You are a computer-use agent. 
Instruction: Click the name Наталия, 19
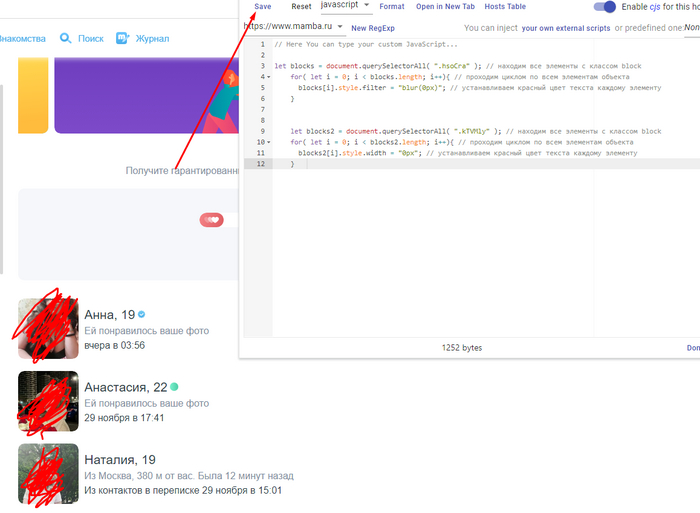coord(120,459)
